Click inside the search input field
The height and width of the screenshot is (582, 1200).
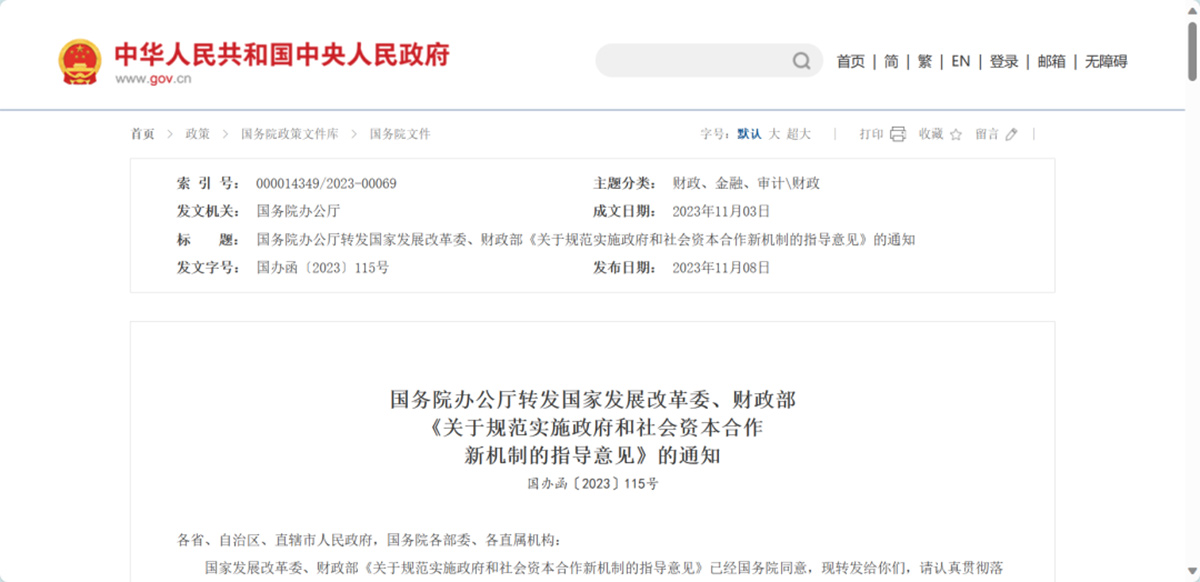pos(690,61)
